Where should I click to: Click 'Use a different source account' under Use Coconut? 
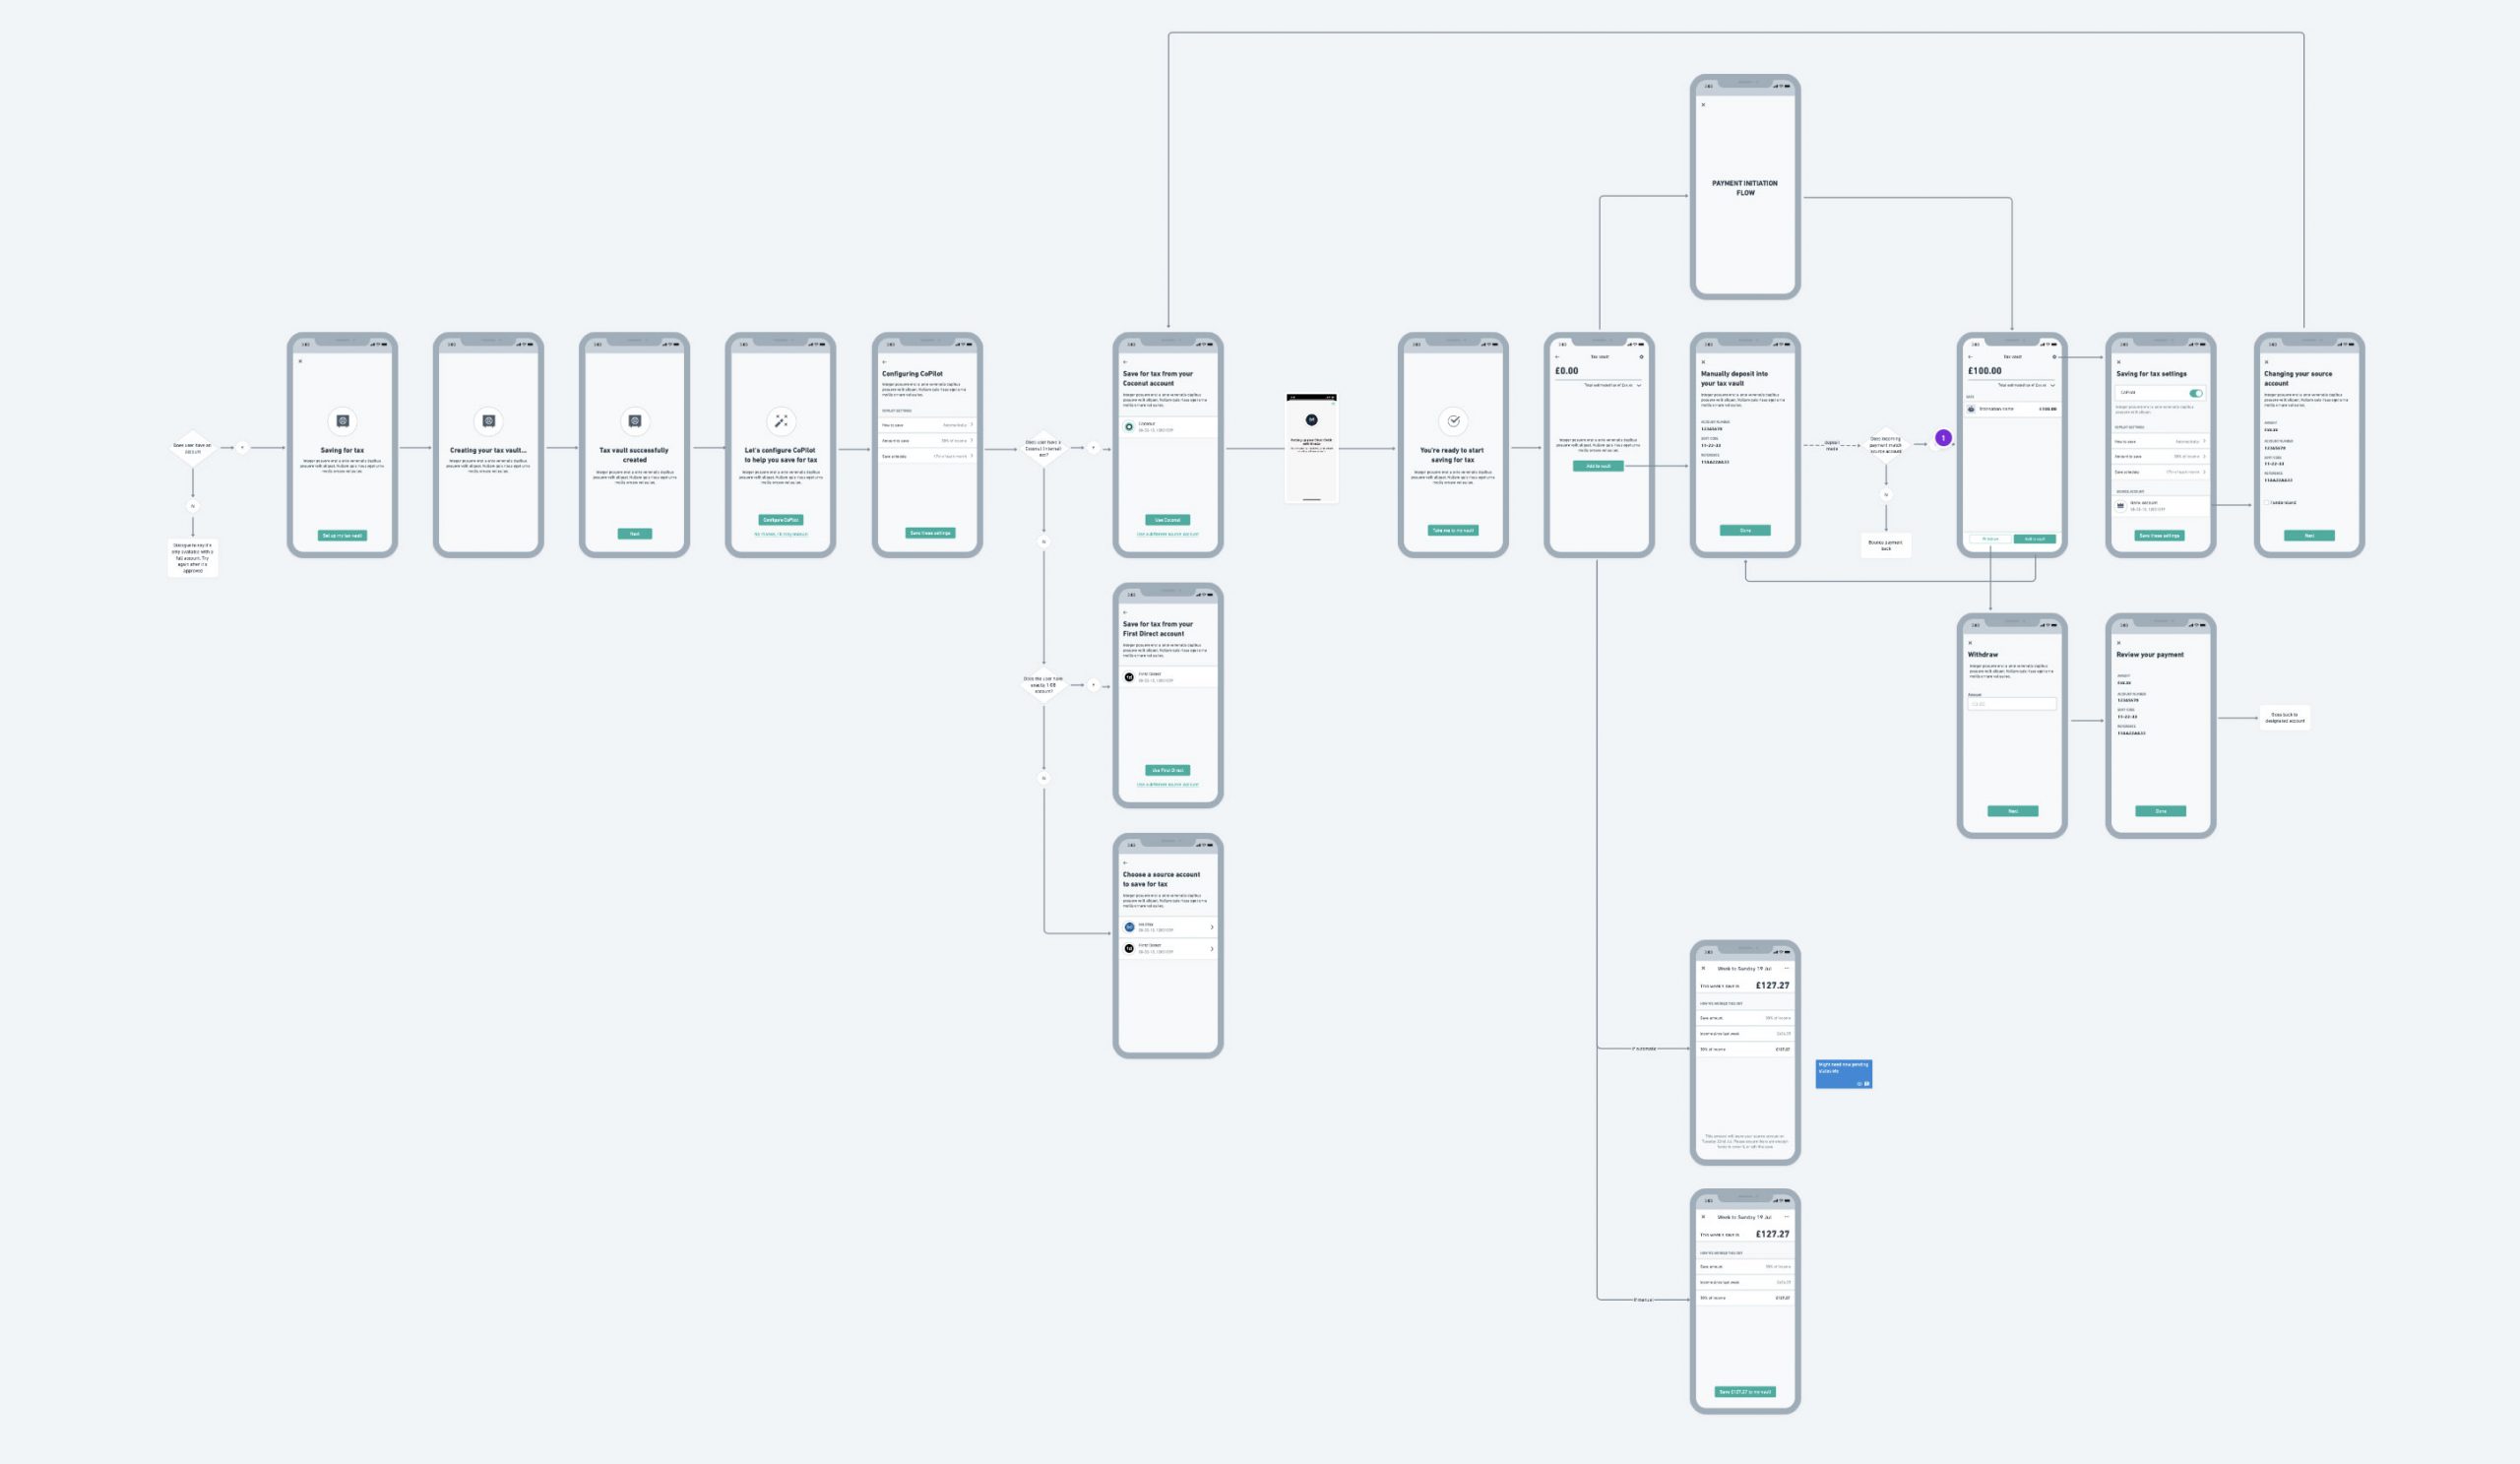tap(1167, 534)
